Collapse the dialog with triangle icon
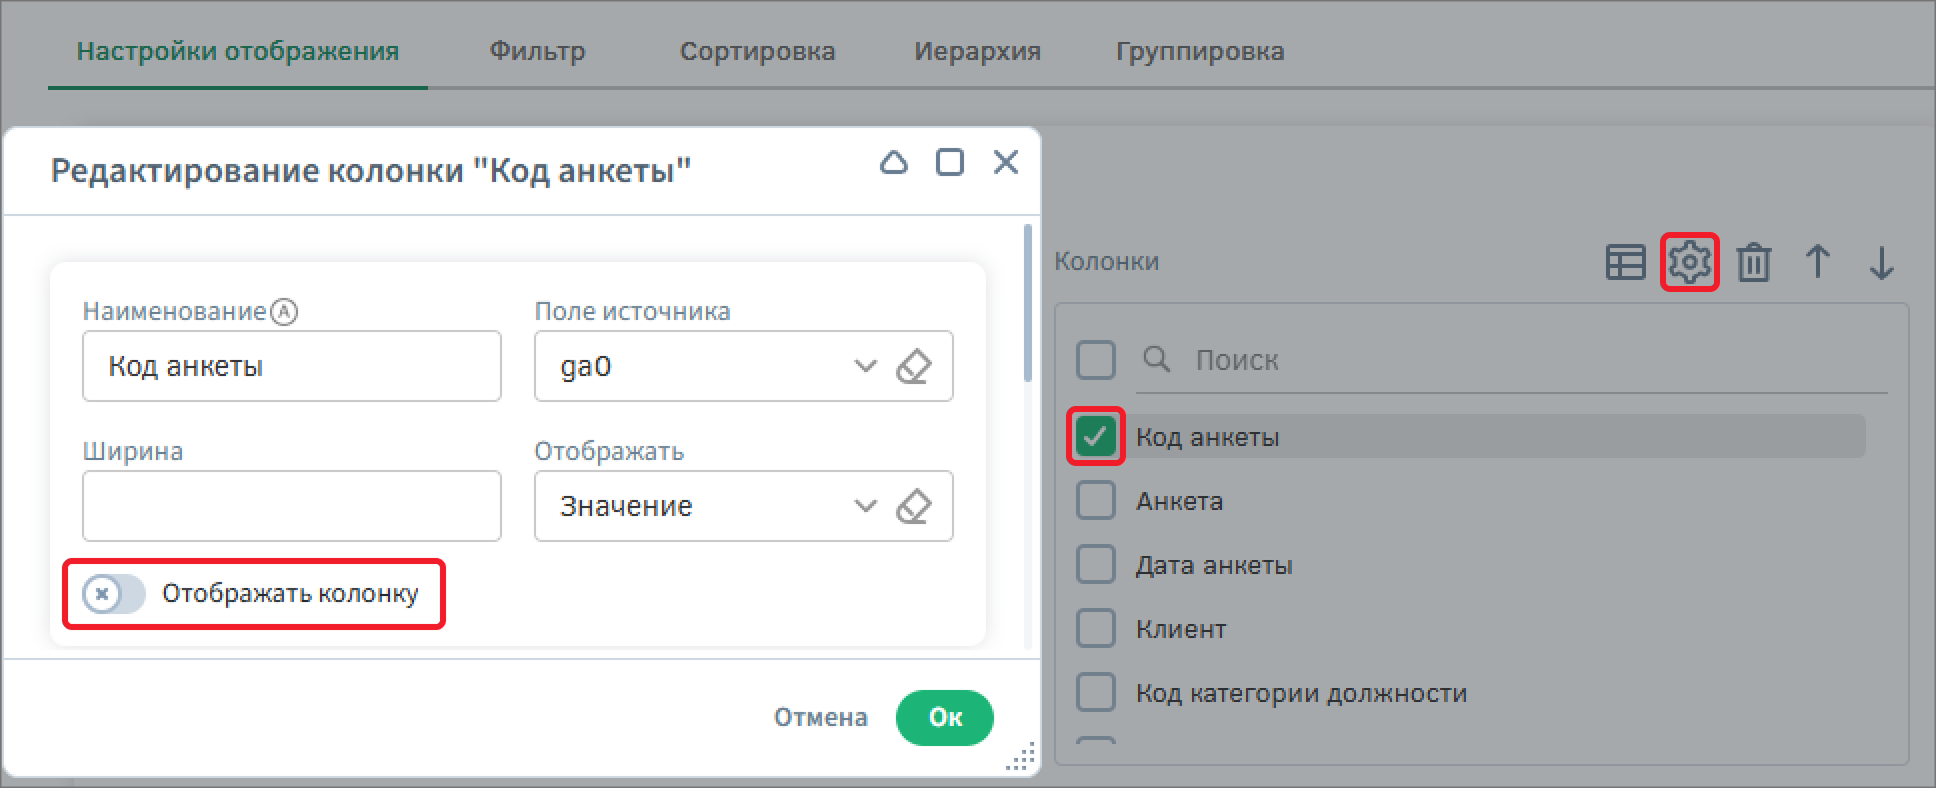Viewport: 1936px width, 788px height. tap(894, 162)
